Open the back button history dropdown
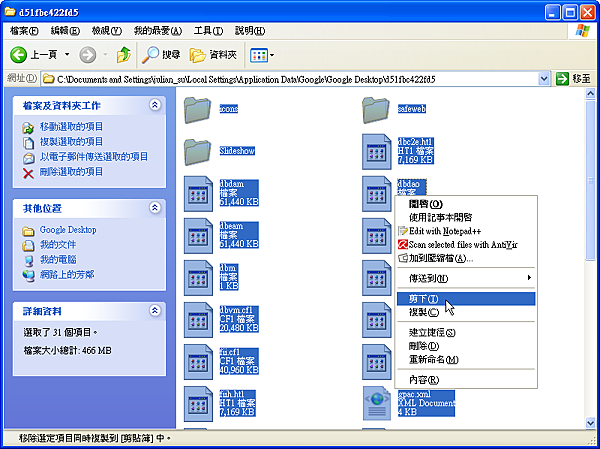The width and height of the screenshot is (600, 449). point(67,55)
